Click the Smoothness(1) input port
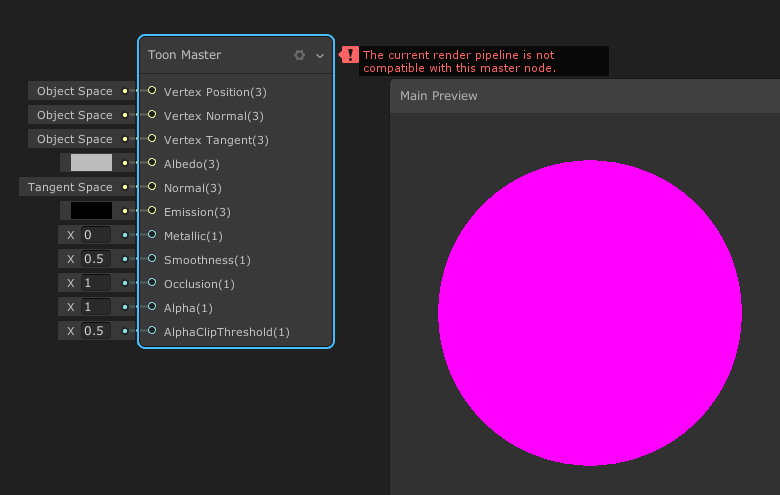 pos(152,259)
